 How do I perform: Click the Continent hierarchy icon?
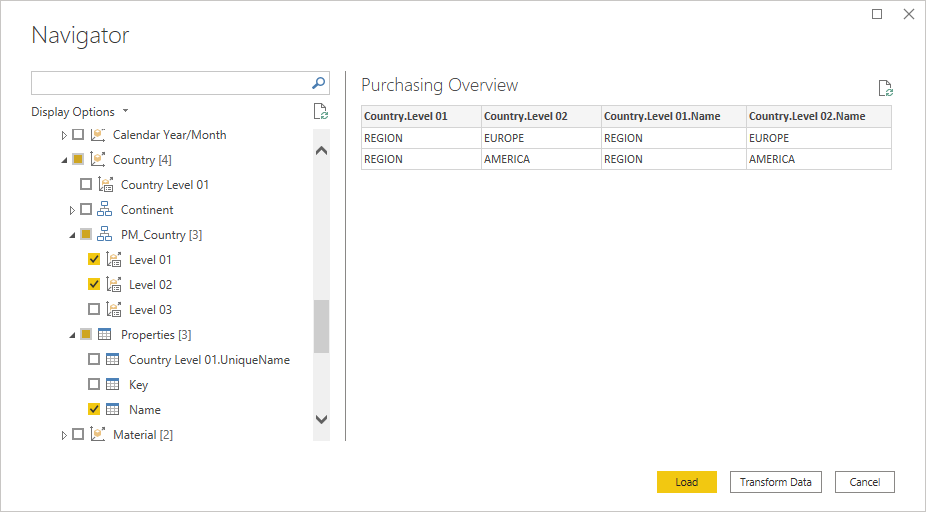(104, 210)
